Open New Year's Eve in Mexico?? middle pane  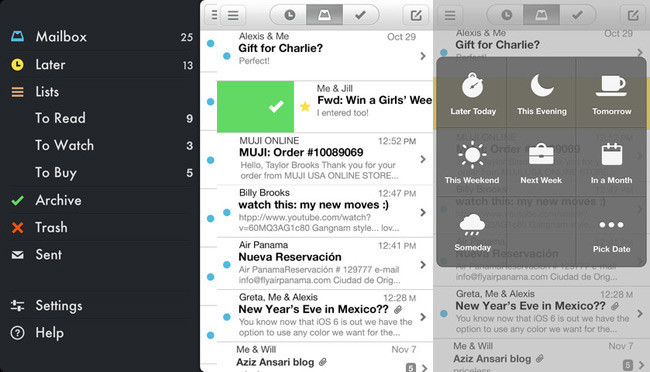[325, 316]
